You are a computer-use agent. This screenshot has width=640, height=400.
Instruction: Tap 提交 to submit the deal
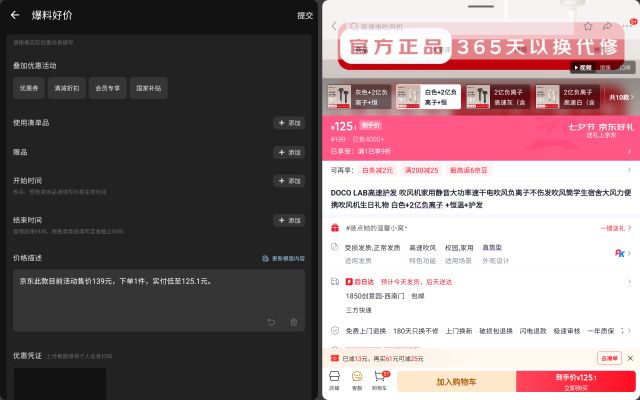(x=305, y=16)
